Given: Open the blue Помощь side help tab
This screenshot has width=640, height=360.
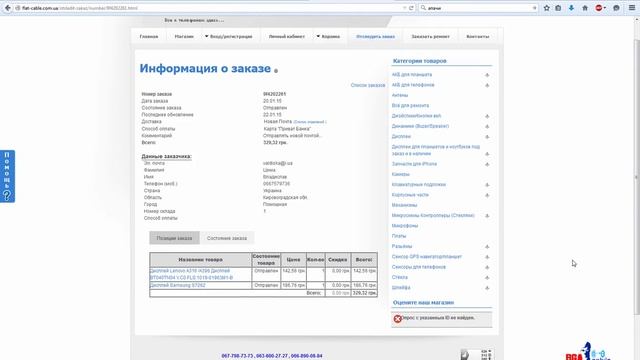Looking at the screenshot, I should click(7, 176).
